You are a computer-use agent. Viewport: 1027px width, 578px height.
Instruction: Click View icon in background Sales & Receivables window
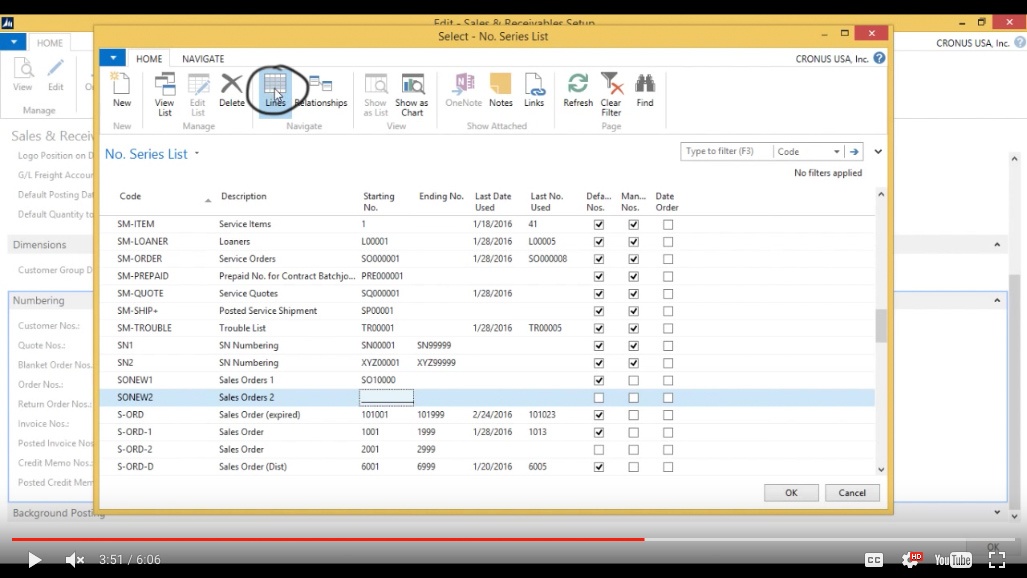coord(23,74)
